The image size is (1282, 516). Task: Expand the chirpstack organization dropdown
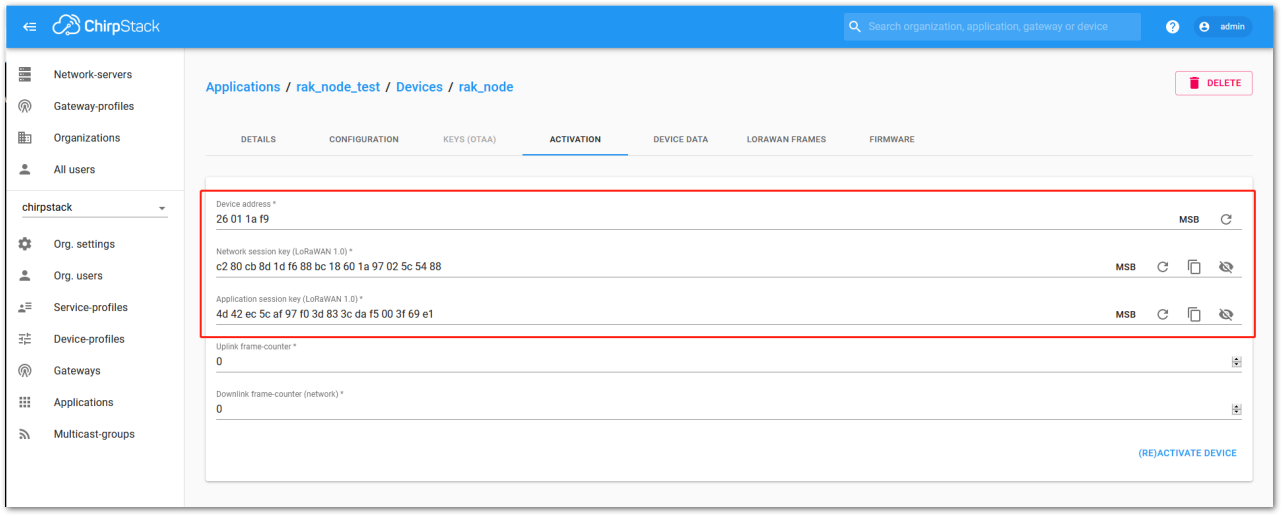pyautogui.click(x=95, y=208)
